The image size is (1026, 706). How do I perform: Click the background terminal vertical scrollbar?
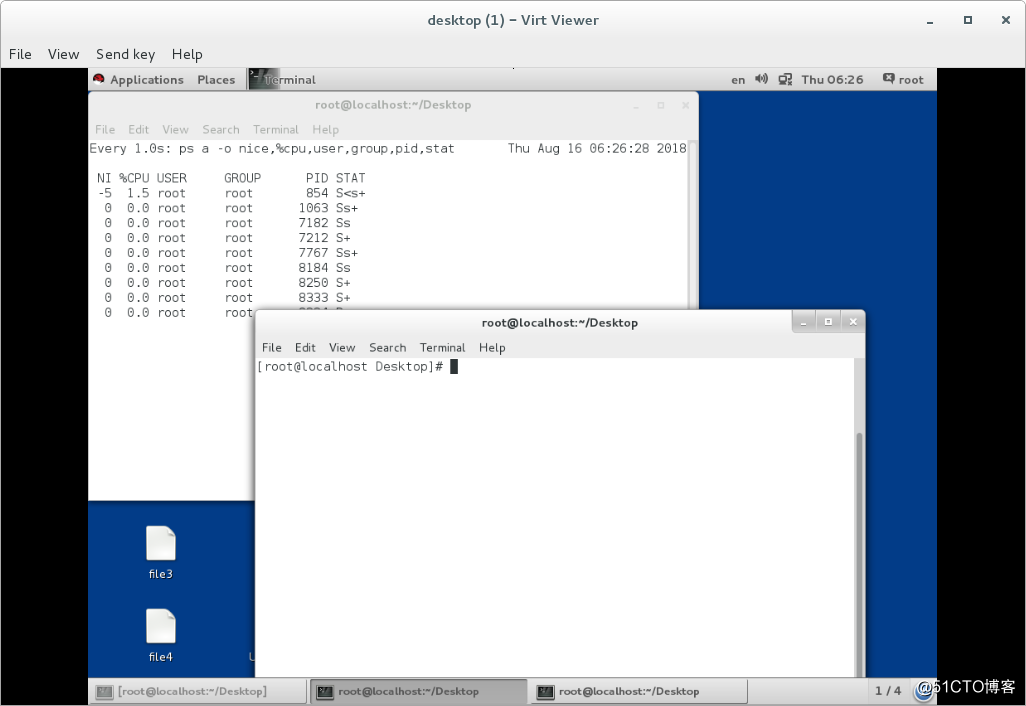692,224
